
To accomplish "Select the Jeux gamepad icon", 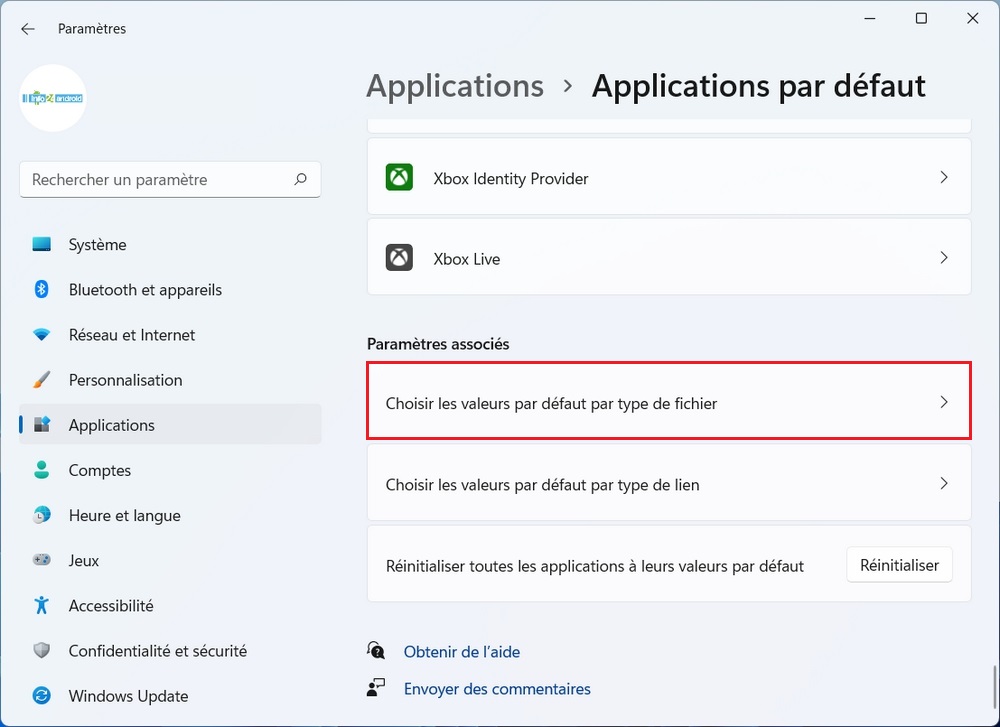I will point(41,560).
